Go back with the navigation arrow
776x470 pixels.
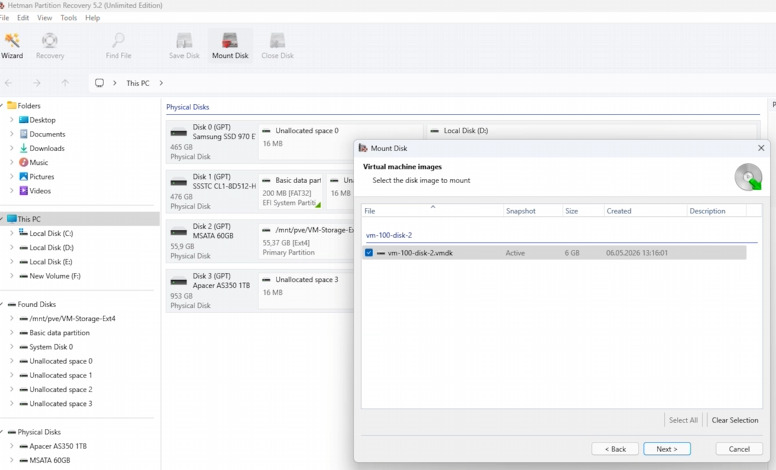pyautogui.click(x=8, y=83)
